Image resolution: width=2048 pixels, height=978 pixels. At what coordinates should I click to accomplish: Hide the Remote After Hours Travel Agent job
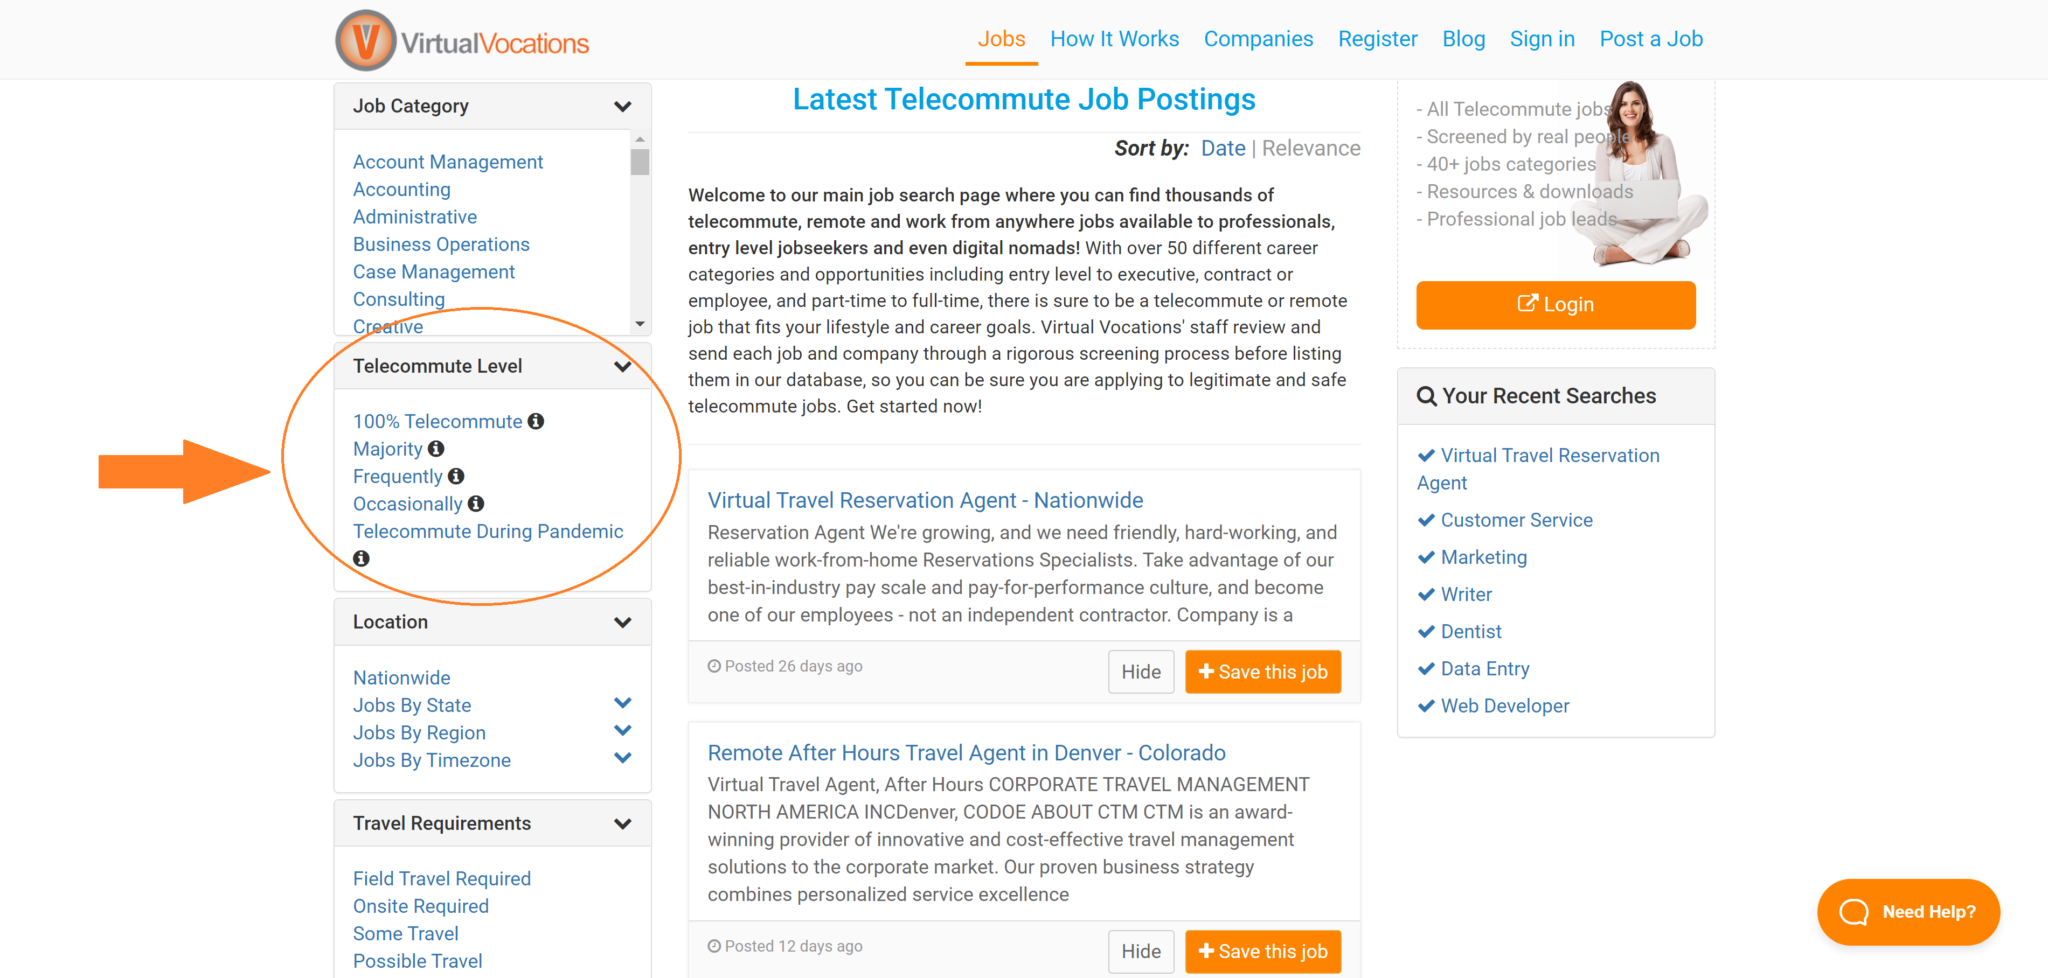1141,951
